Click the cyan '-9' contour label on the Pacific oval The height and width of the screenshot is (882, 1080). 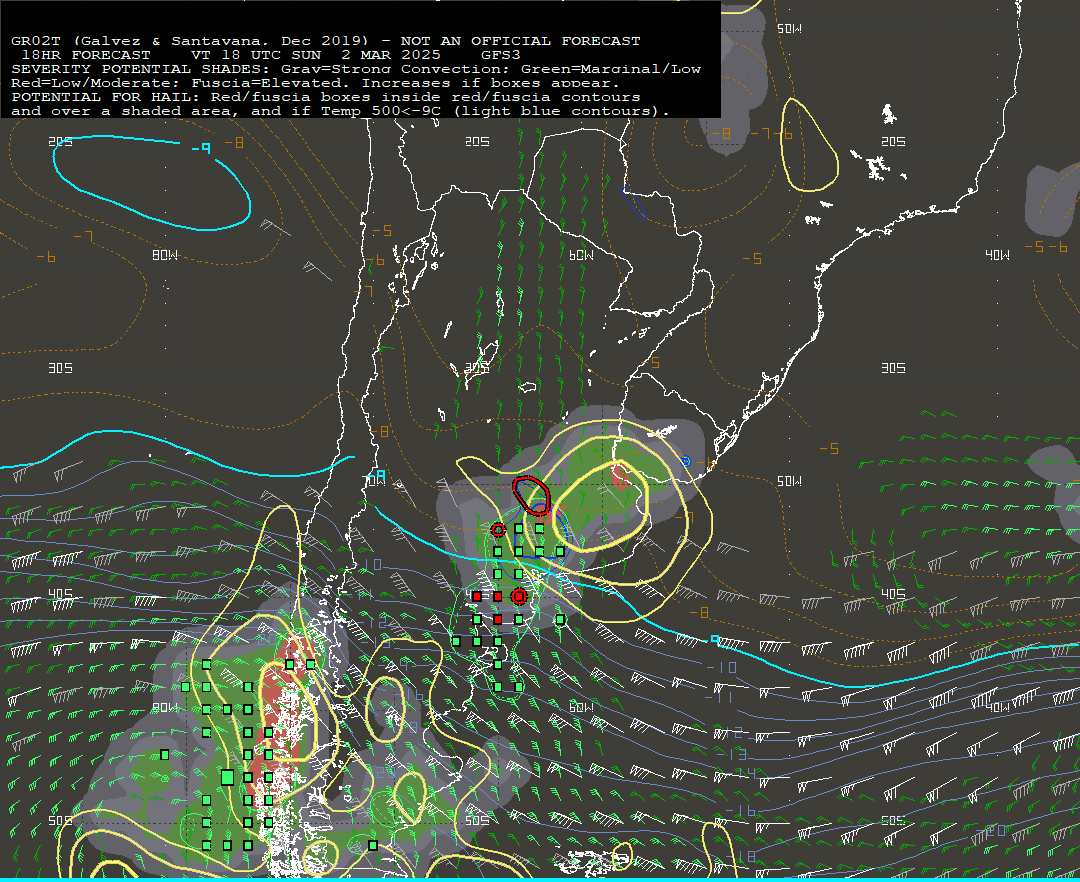point(201,148)
